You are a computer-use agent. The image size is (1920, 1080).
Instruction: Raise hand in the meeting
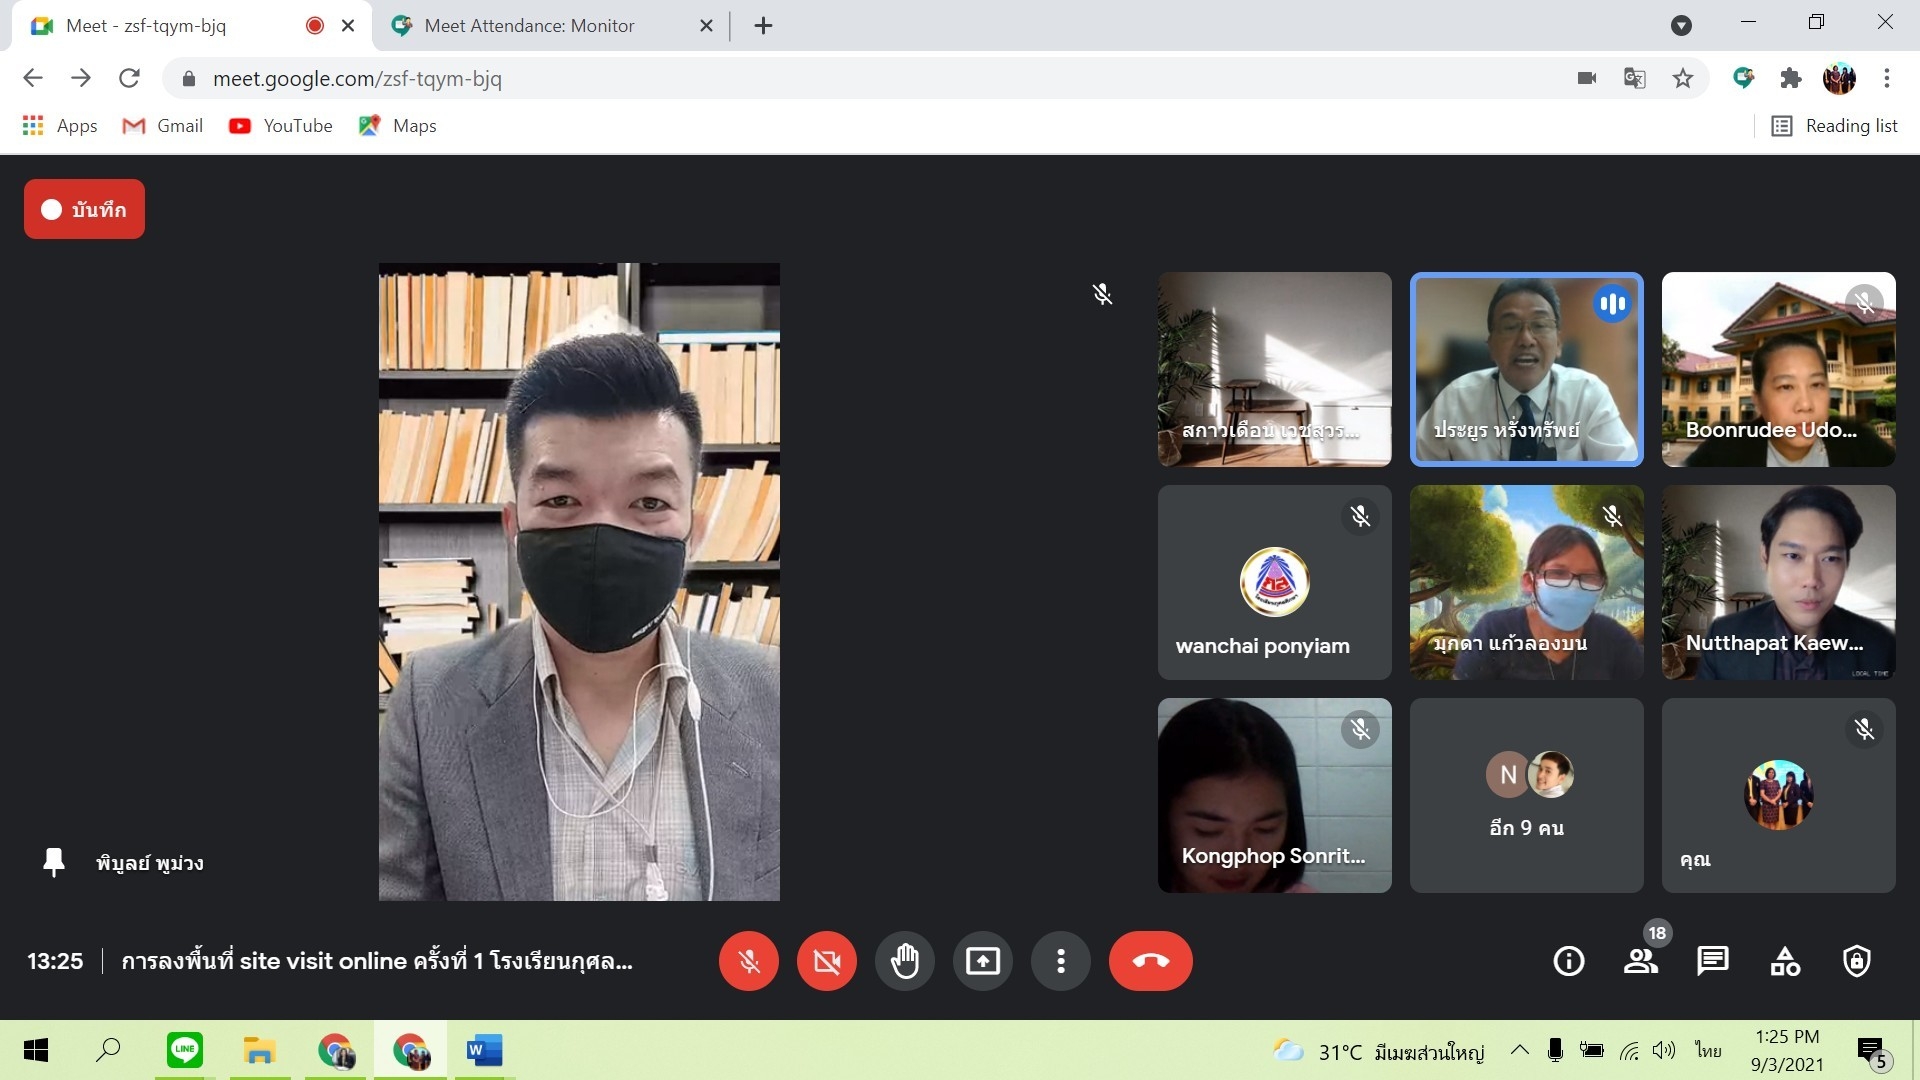(x=905, y=961)
